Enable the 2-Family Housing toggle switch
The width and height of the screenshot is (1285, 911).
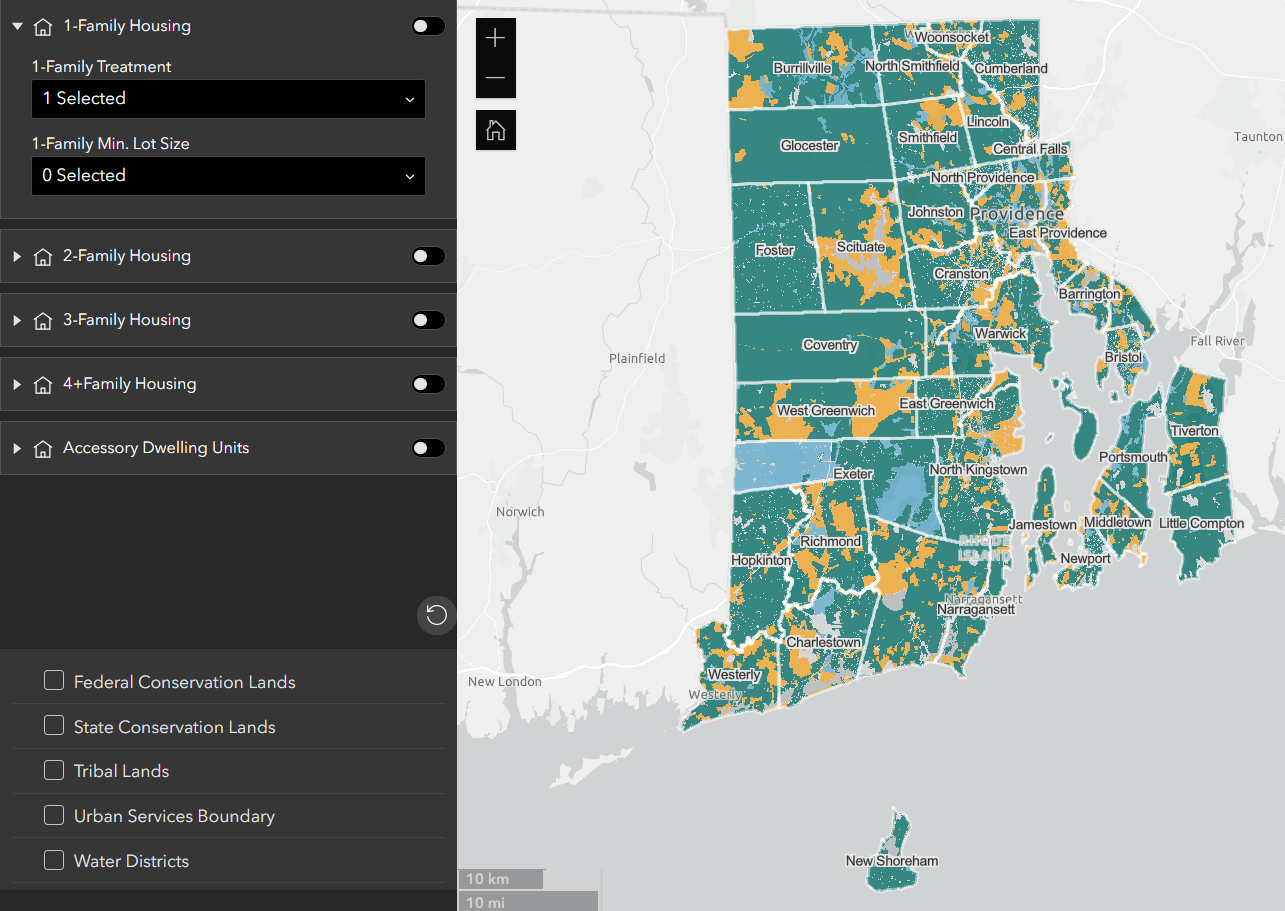pyautogui.click(x=428, y=256)
